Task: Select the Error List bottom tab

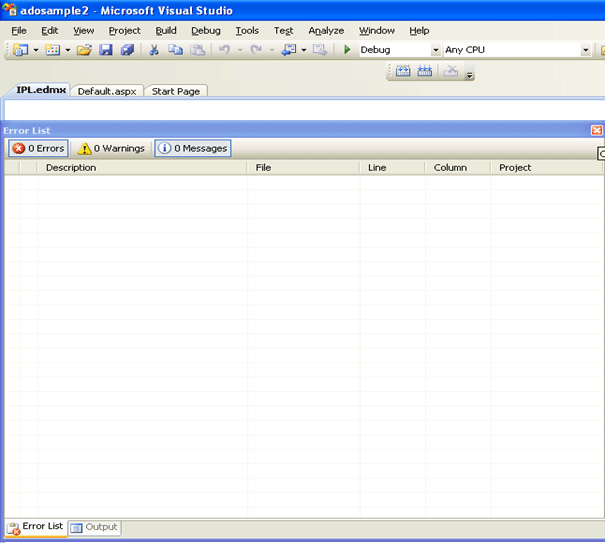Action: click(x=36, y=527)
